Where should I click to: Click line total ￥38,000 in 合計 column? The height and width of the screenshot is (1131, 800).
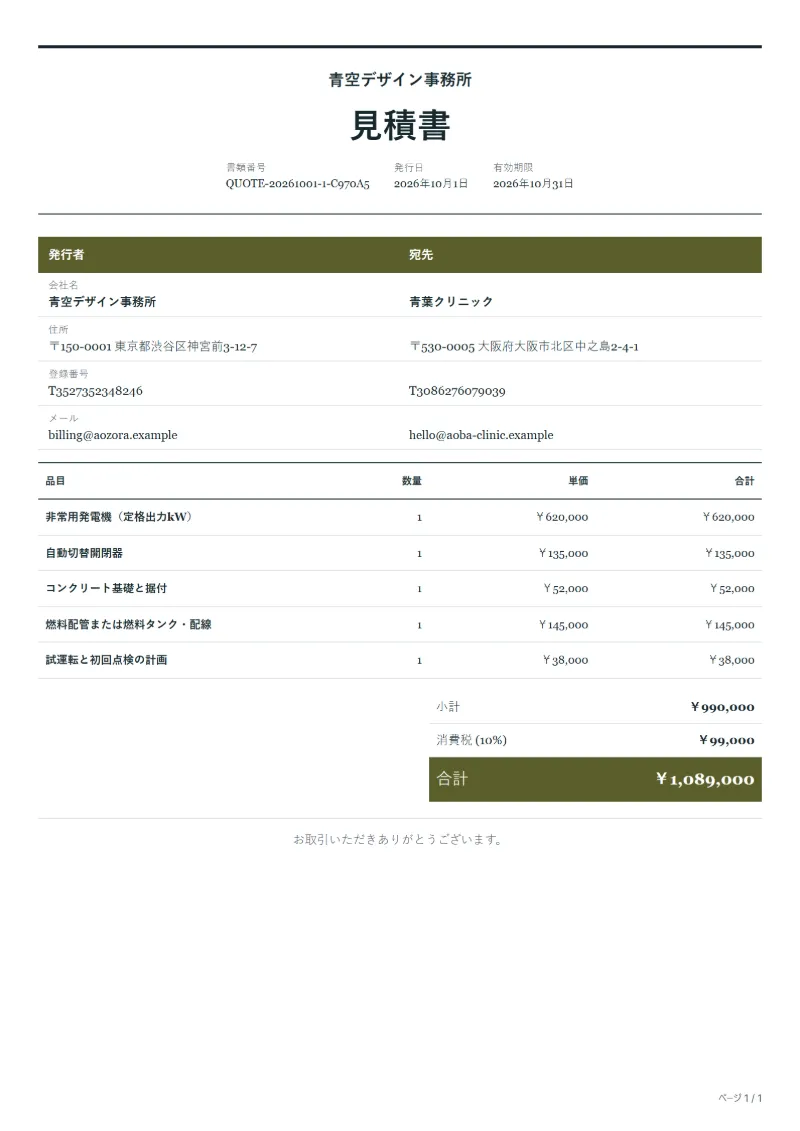click(731, 660)
